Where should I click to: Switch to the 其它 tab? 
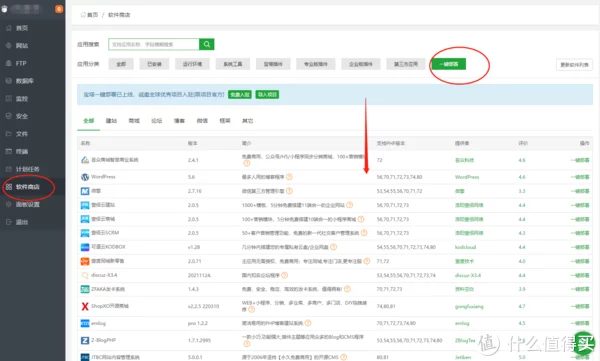click(248, 121)
